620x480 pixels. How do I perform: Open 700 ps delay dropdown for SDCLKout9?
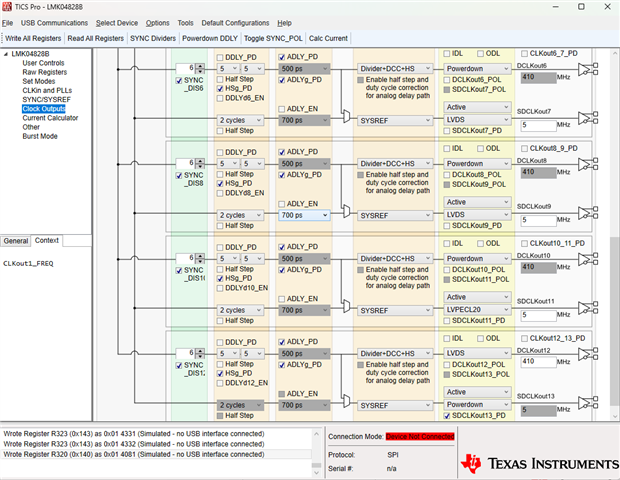(304, 215)
